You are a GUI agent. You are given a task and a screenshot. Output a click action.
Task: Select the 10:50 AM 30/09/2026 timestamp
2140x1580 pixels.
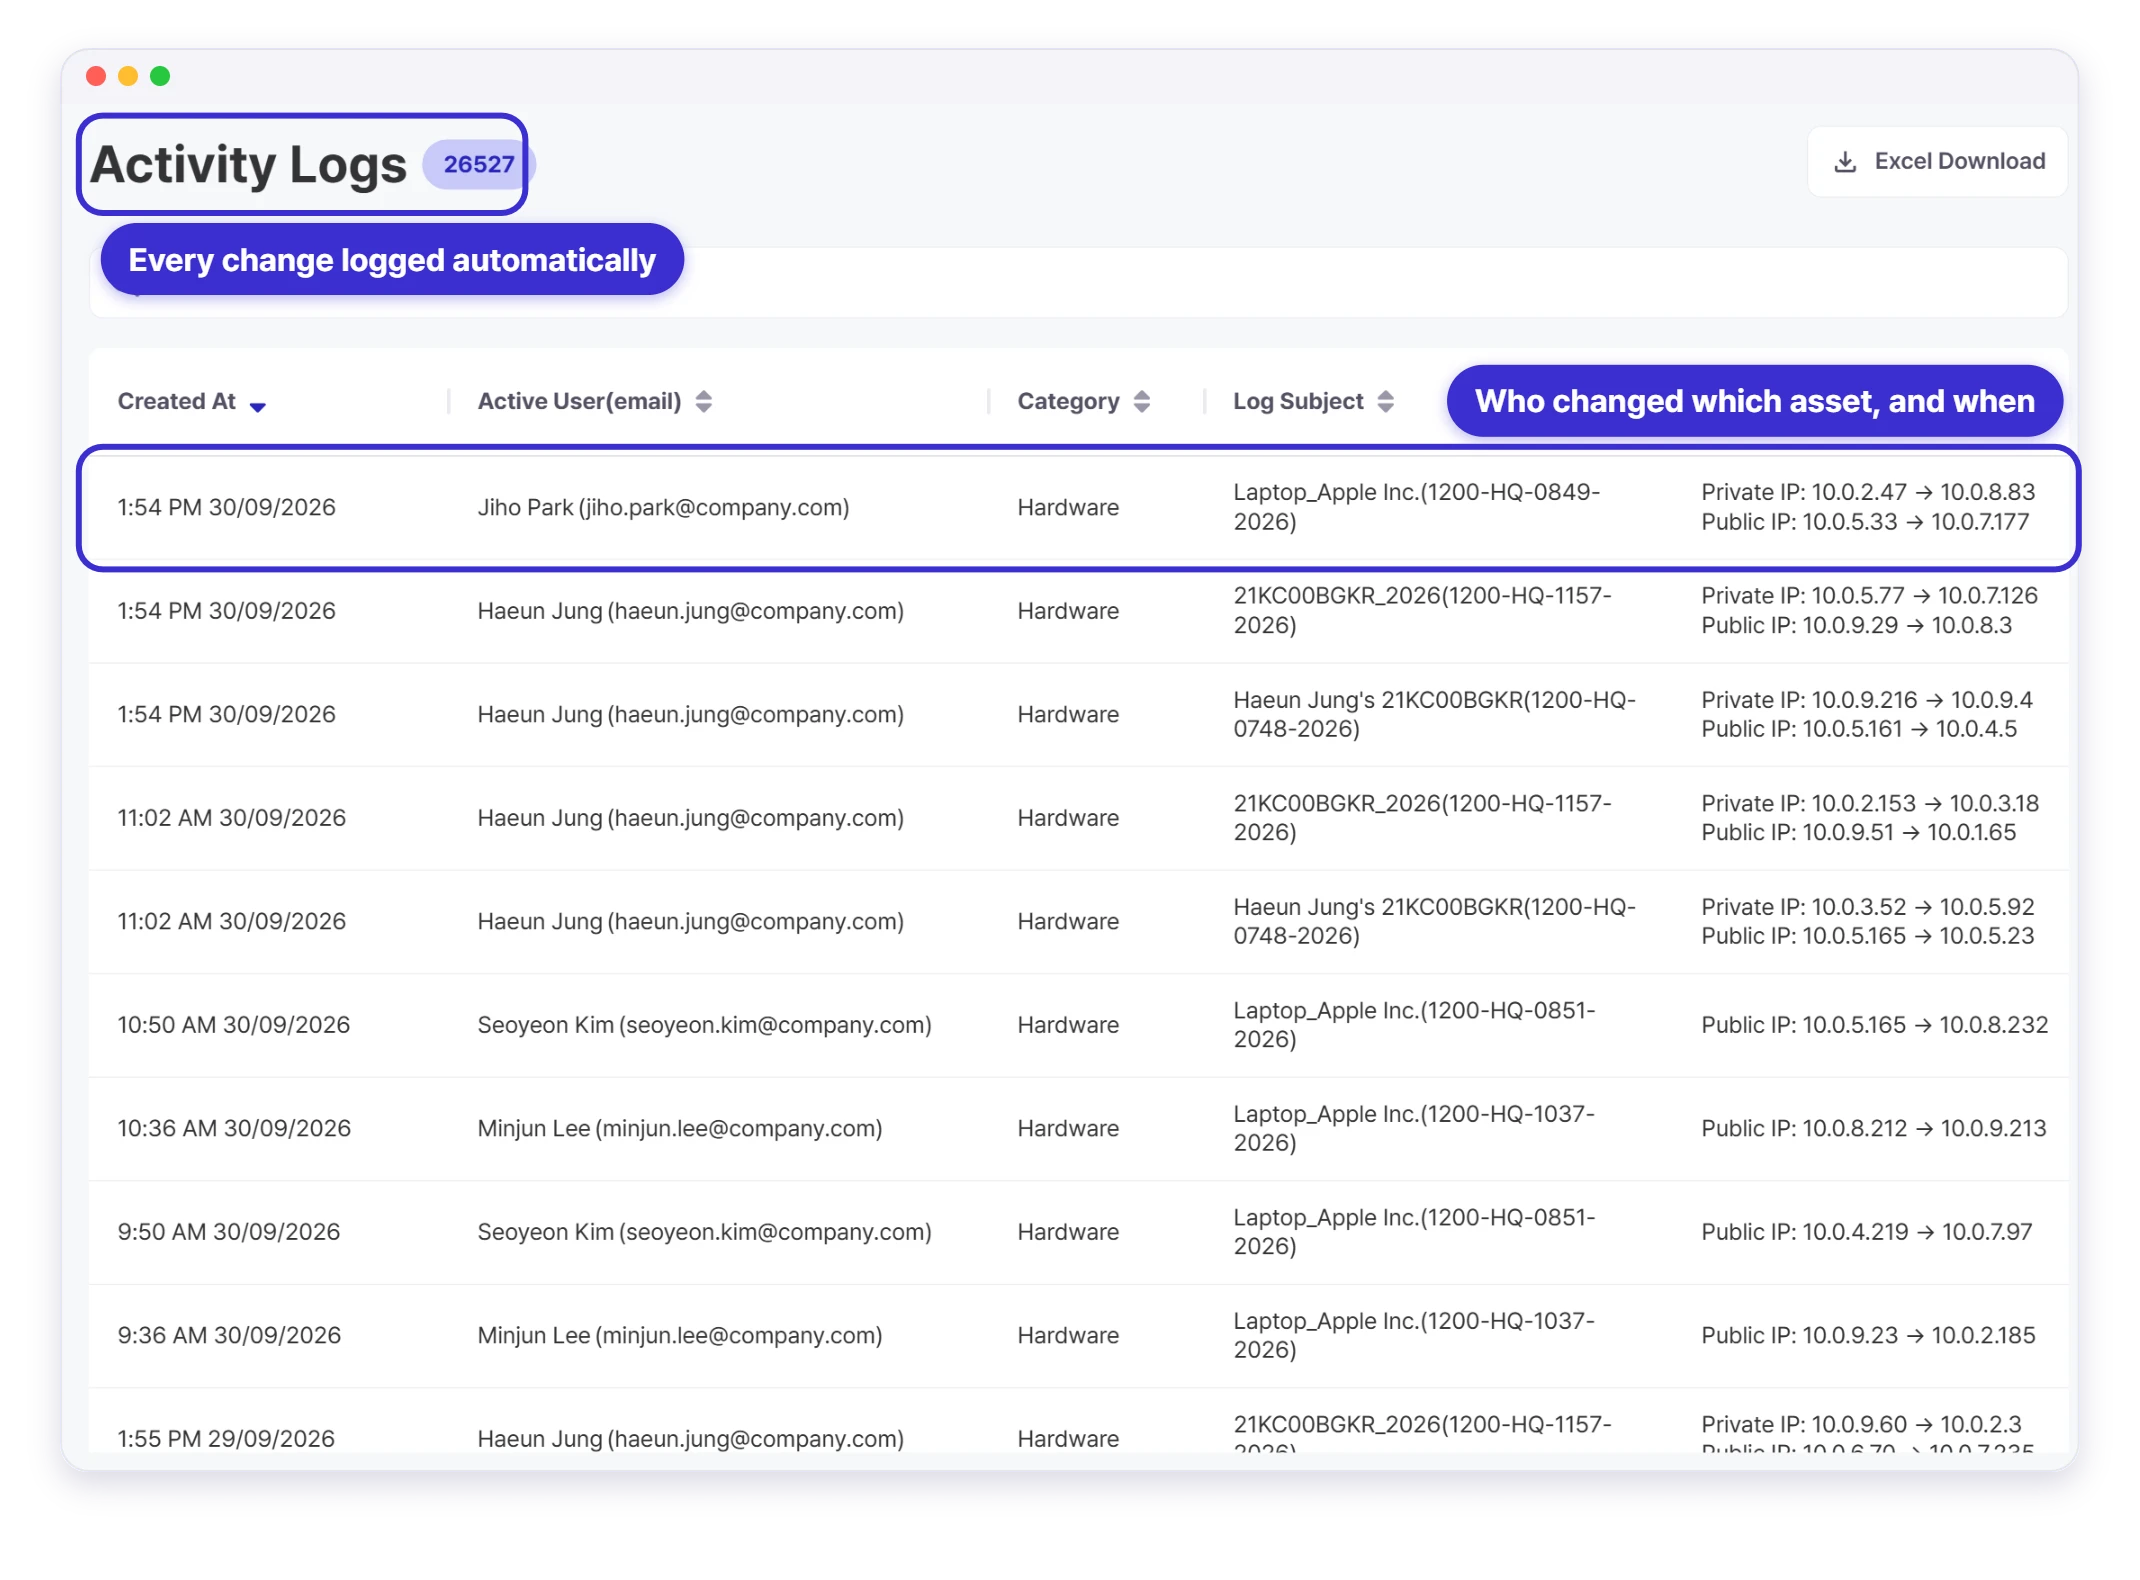click(x=234, y=1025)
